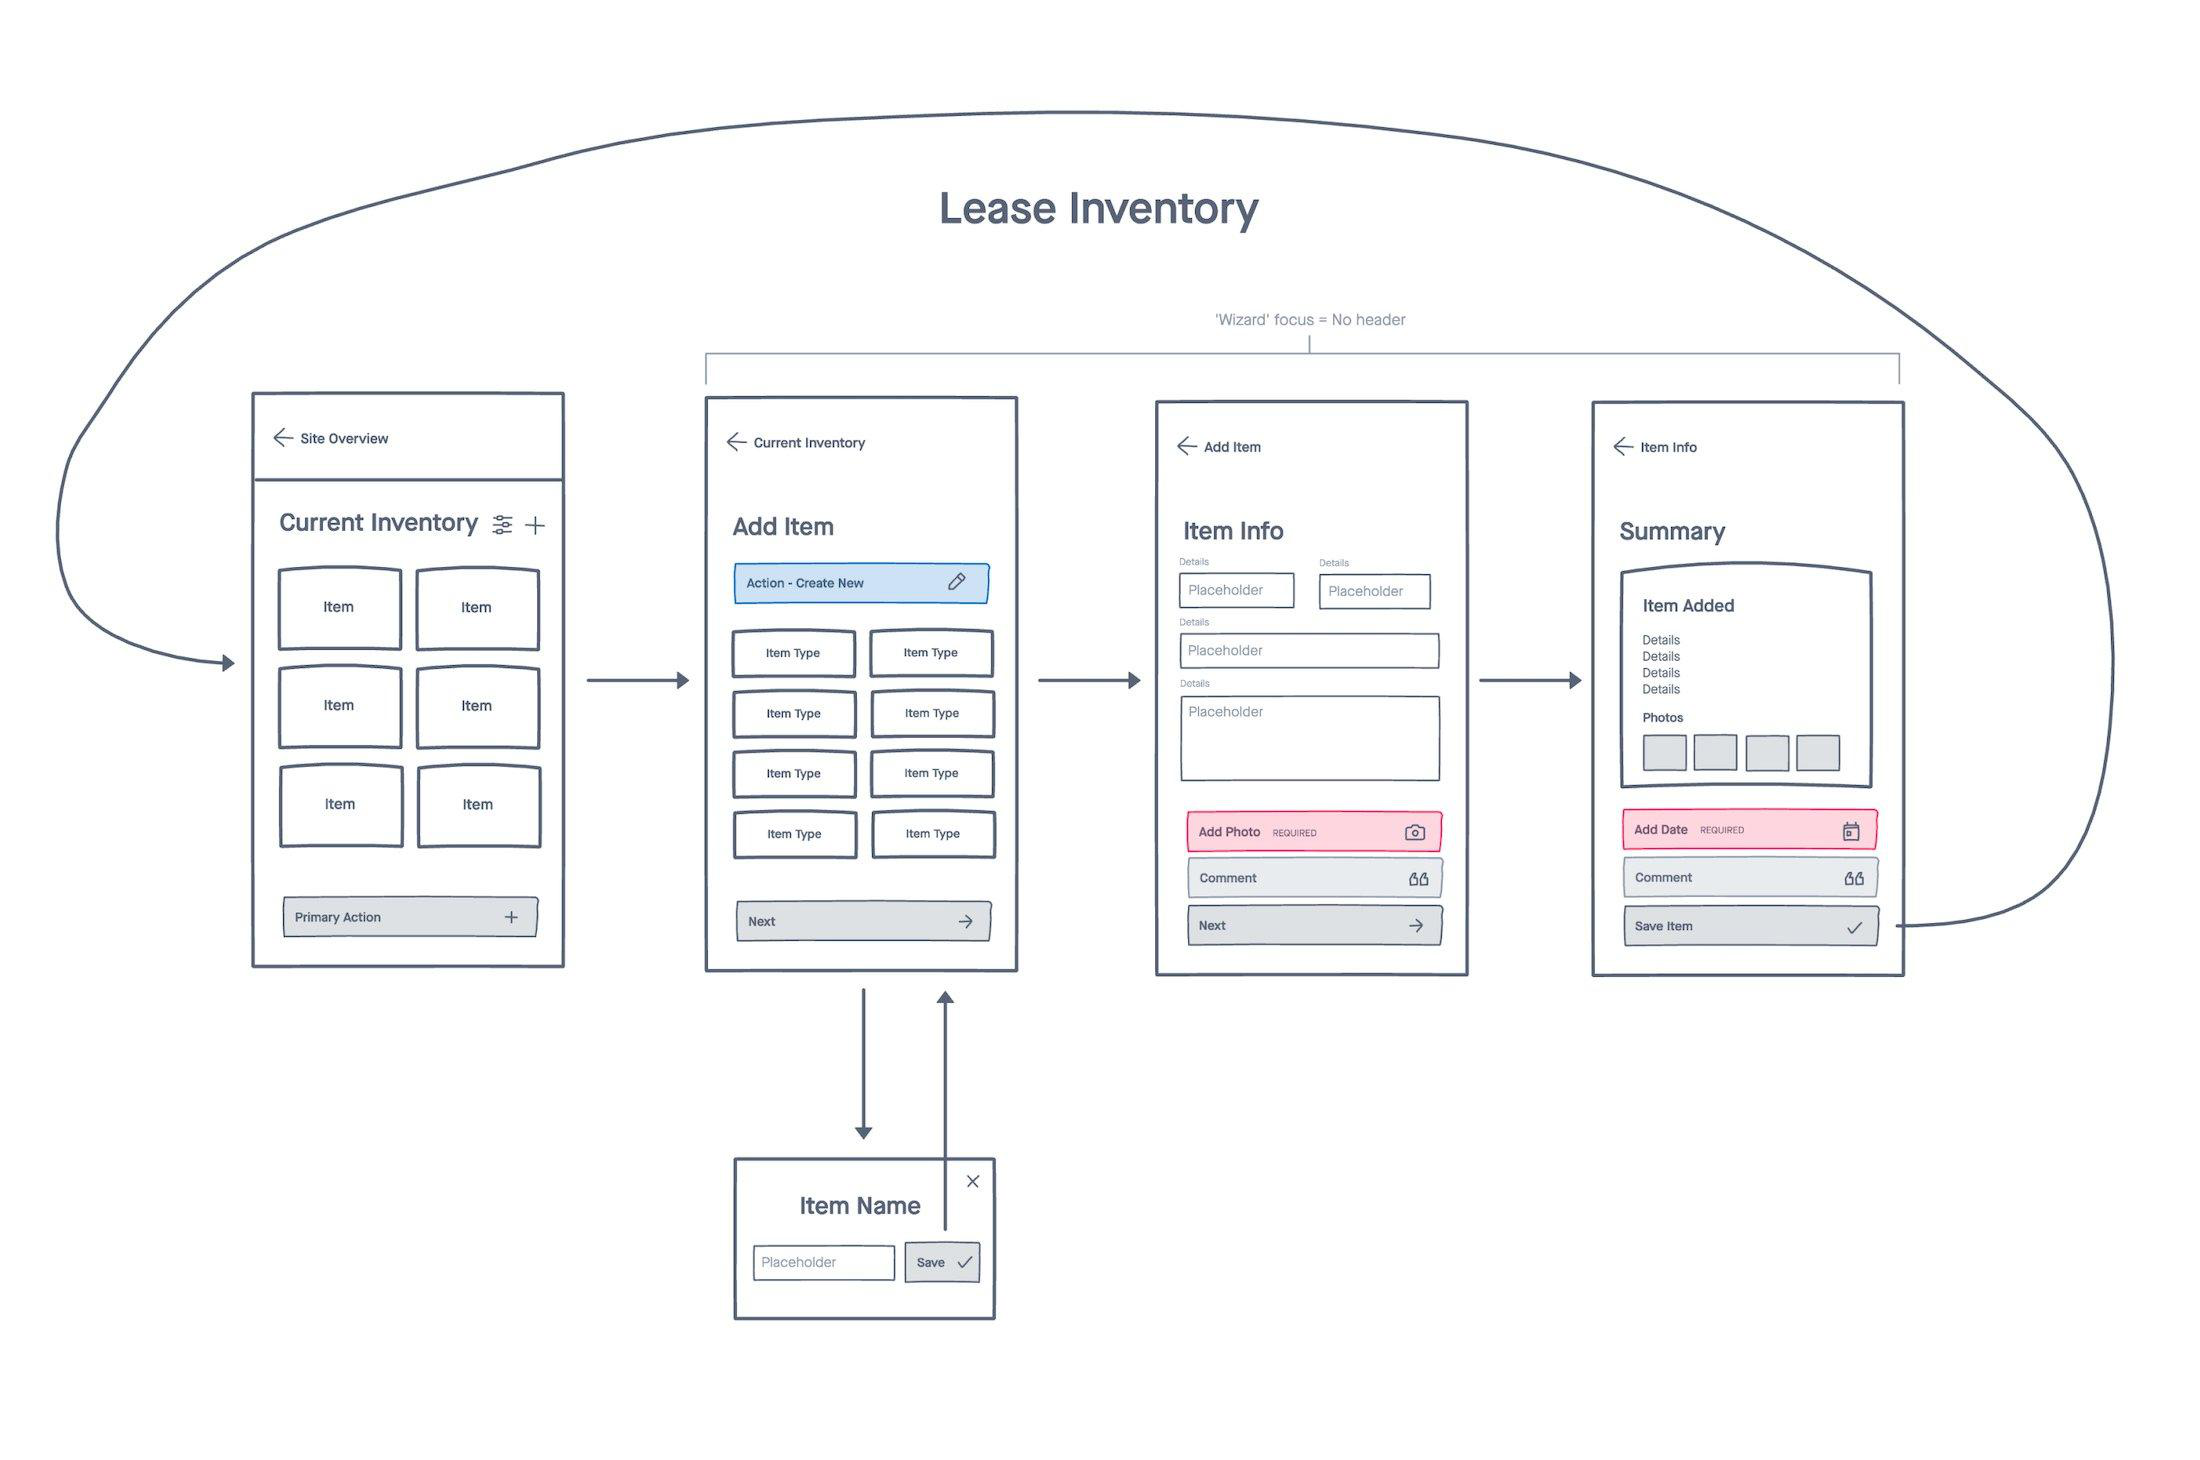Click the Add Item heading

click(x=783, y=527)
